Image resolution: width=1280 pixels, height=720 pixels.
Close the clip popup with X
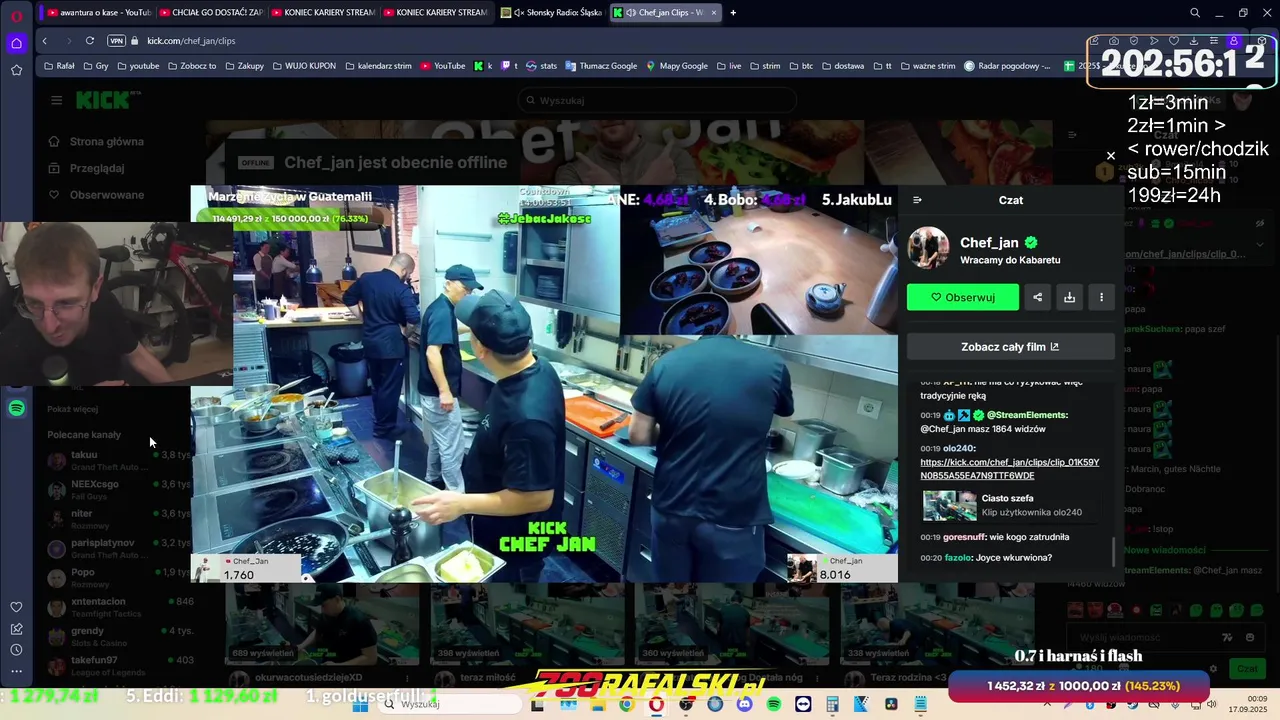(x=1110, y=156)
